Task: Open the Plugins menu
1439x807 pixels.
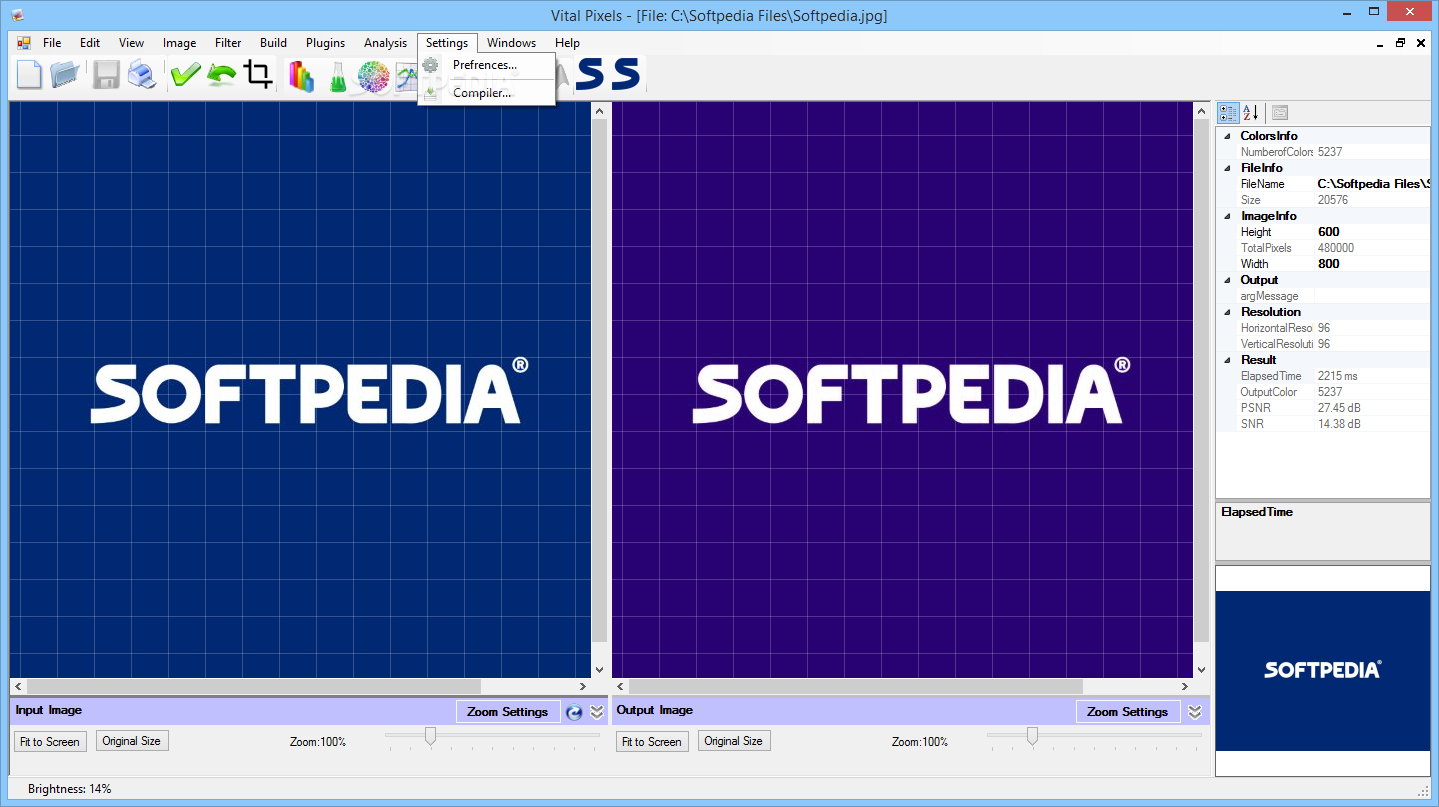Action: [325, 43]
